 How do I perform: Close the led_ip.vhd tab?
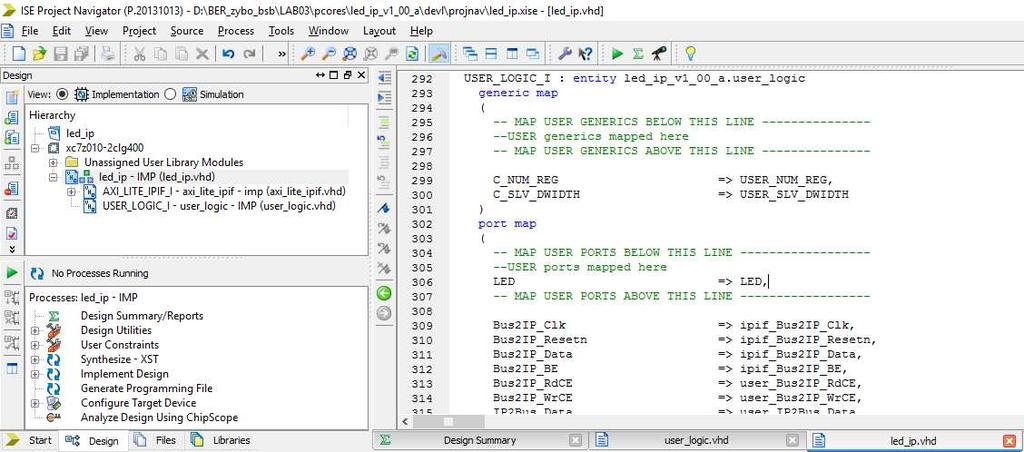(1010, 441)
